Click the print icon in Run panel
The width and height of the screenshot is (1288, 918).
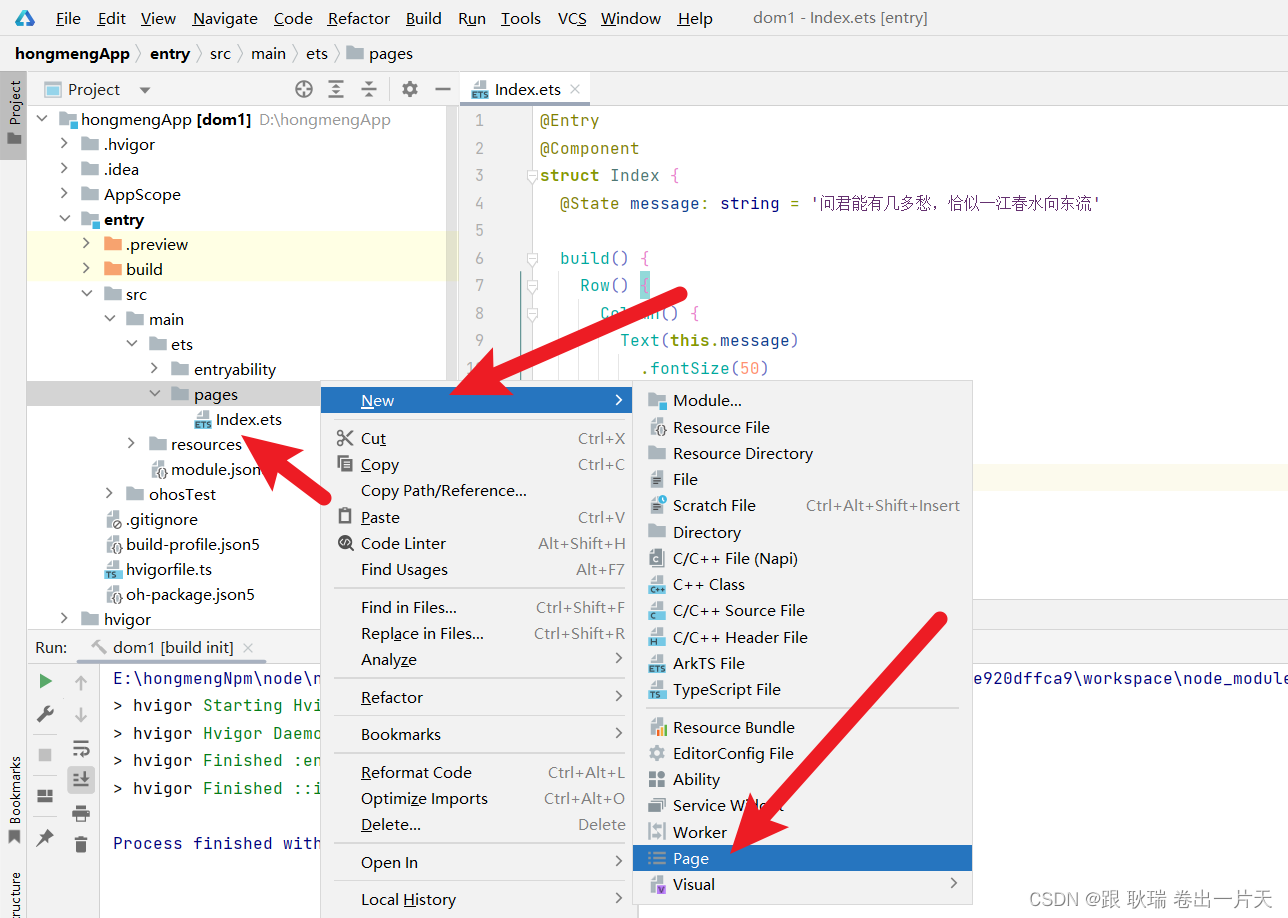[x=81, y=813]
